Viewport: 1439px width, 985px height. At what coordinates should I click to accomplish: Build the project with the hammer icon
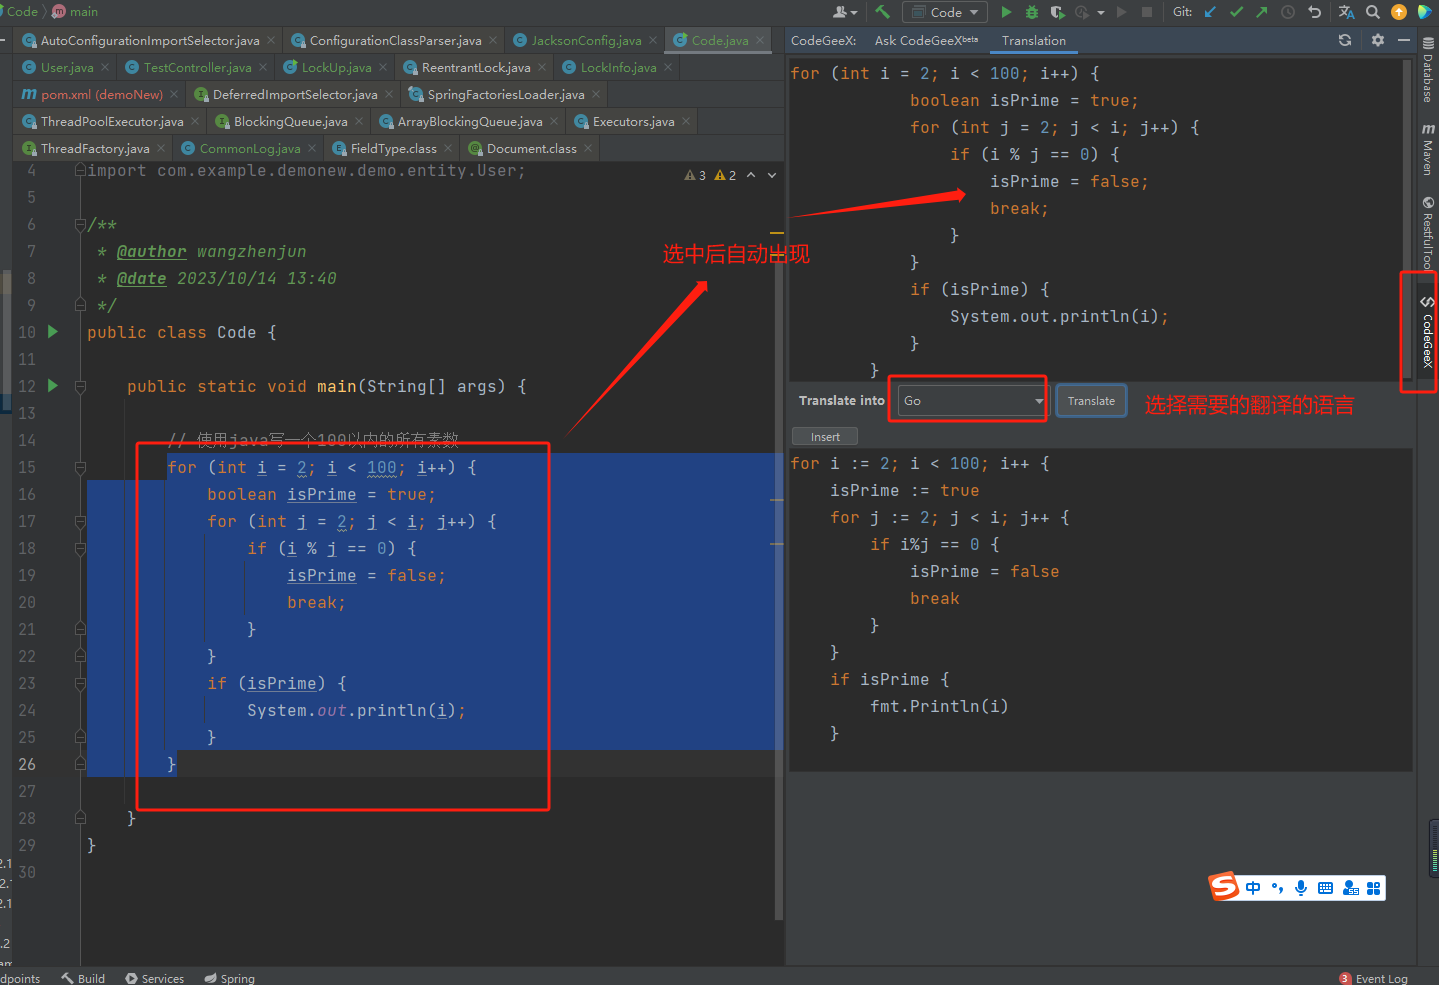(x=882, y=12)
